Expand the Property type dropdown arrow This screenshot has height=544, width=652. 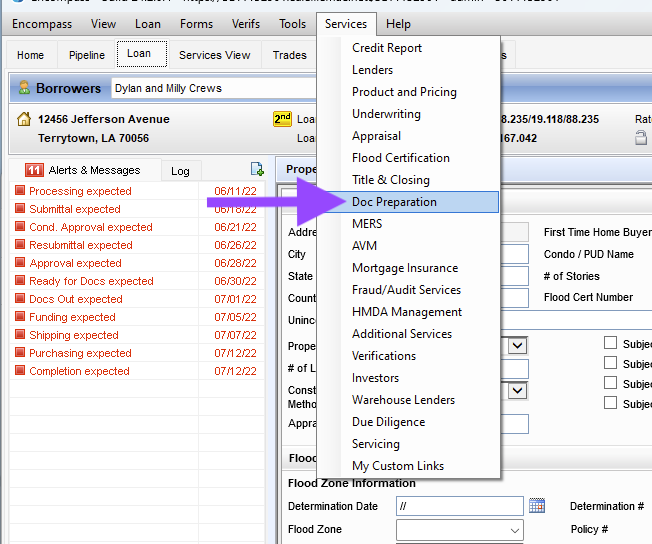point(518,346)
